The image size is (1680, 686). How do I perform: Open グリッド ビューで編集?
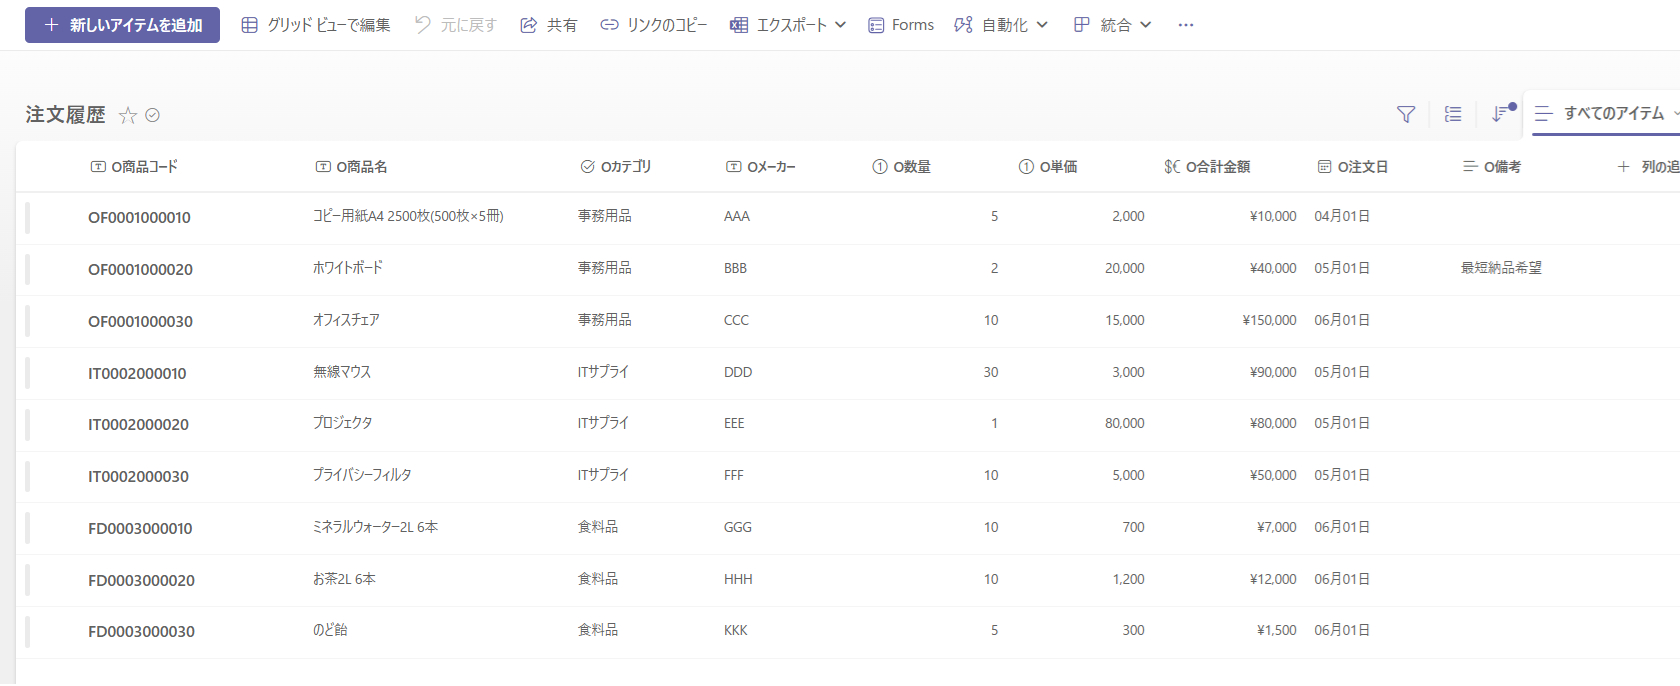[x=316, y=25]
